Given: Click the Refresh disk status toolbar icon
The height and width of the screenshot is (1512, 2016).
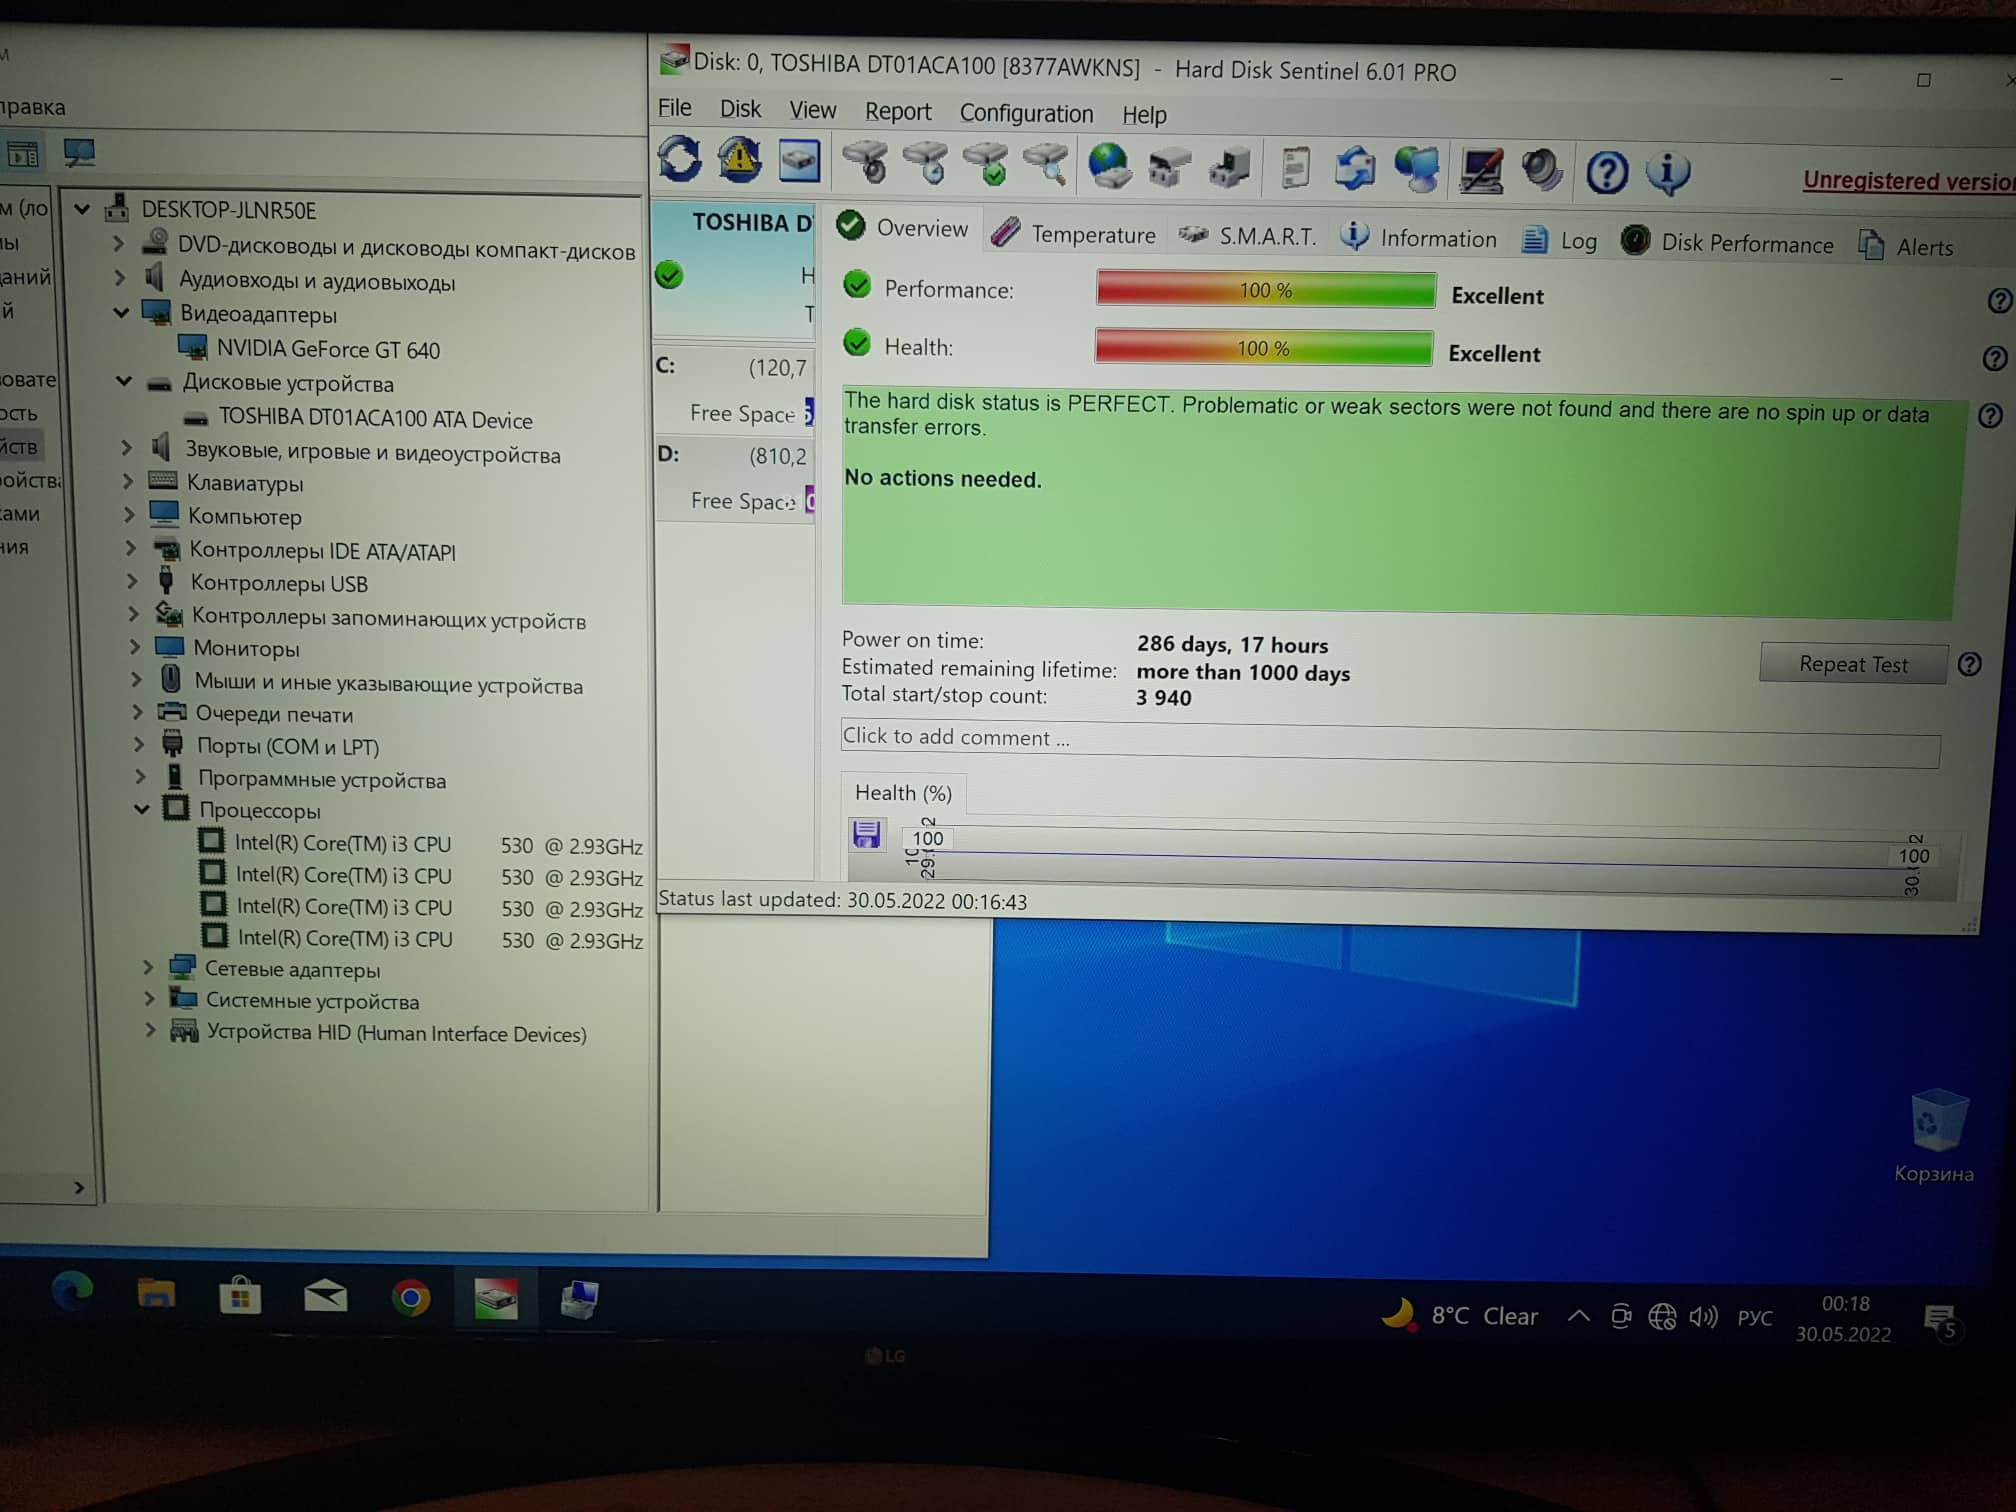Looking at the screenshot, I should point(680,159).
